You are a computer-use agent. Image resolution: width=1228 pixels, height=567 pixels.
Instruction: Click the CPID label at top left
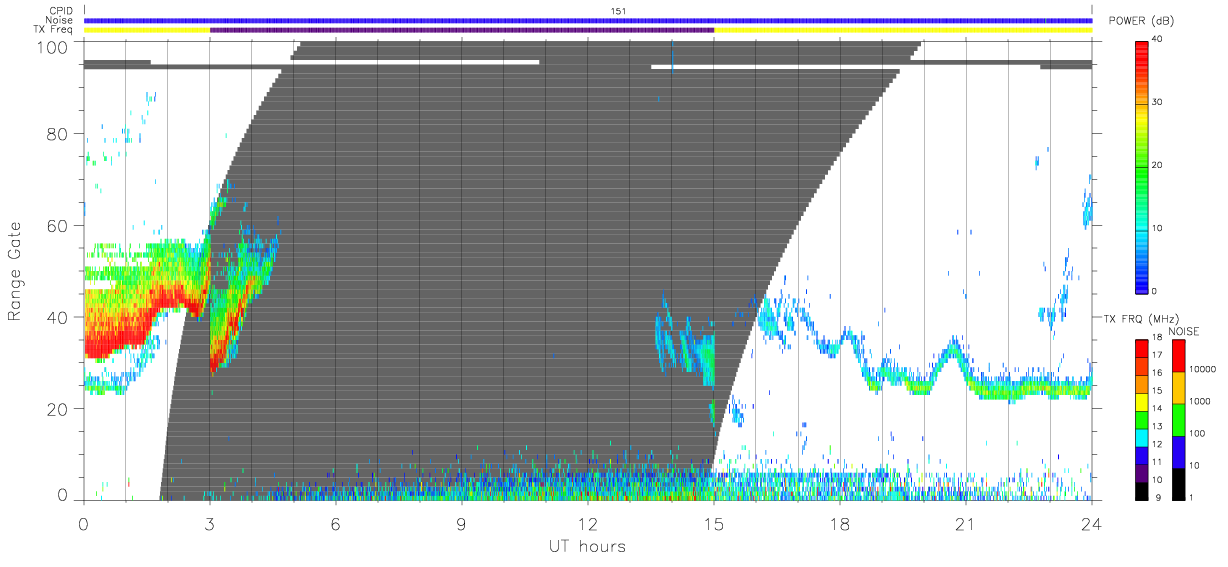click(60, 11)
